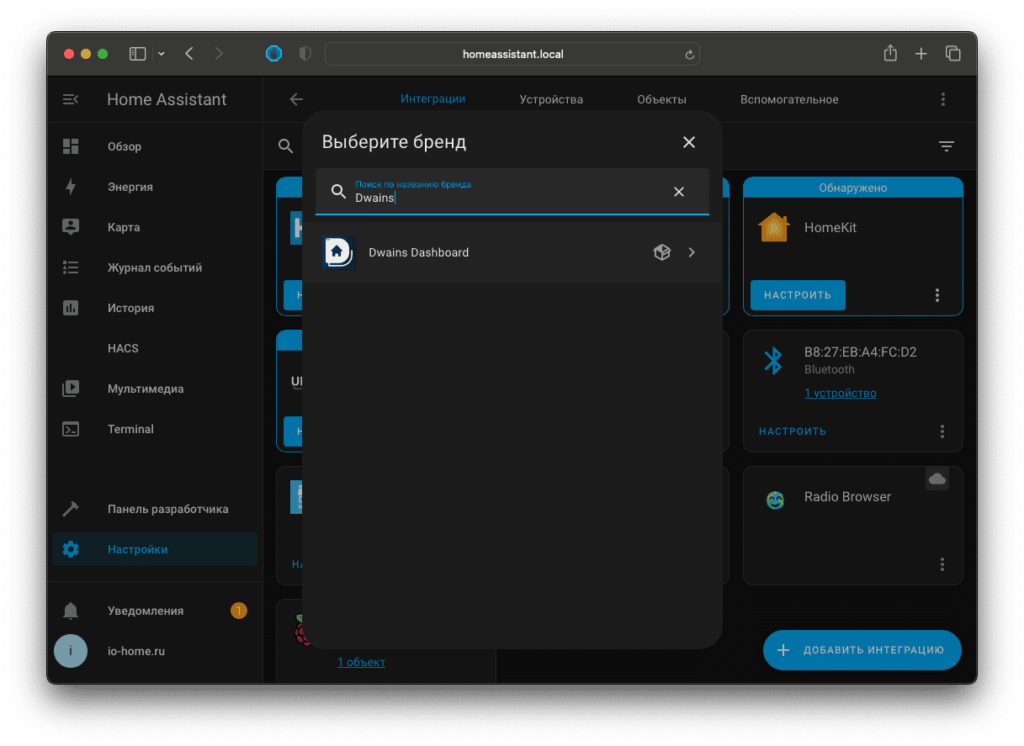
Task: Click ДОБАВИТЬ ИНТЕГРАЦИЮ button
Action: tap(862, 650)
